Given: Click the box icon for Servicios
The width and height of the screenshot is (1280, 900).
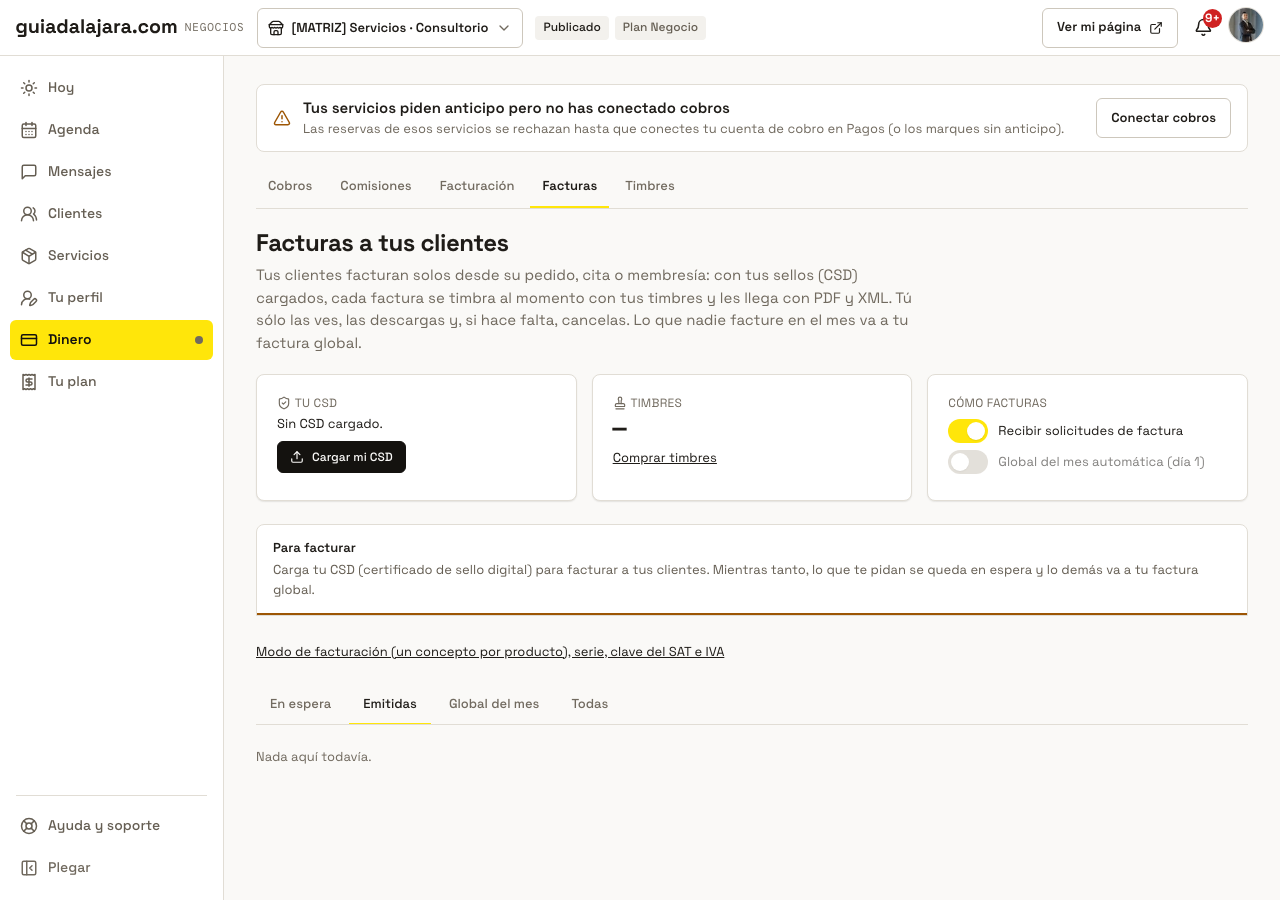Looking at the screenshot, I should point(29,256).
